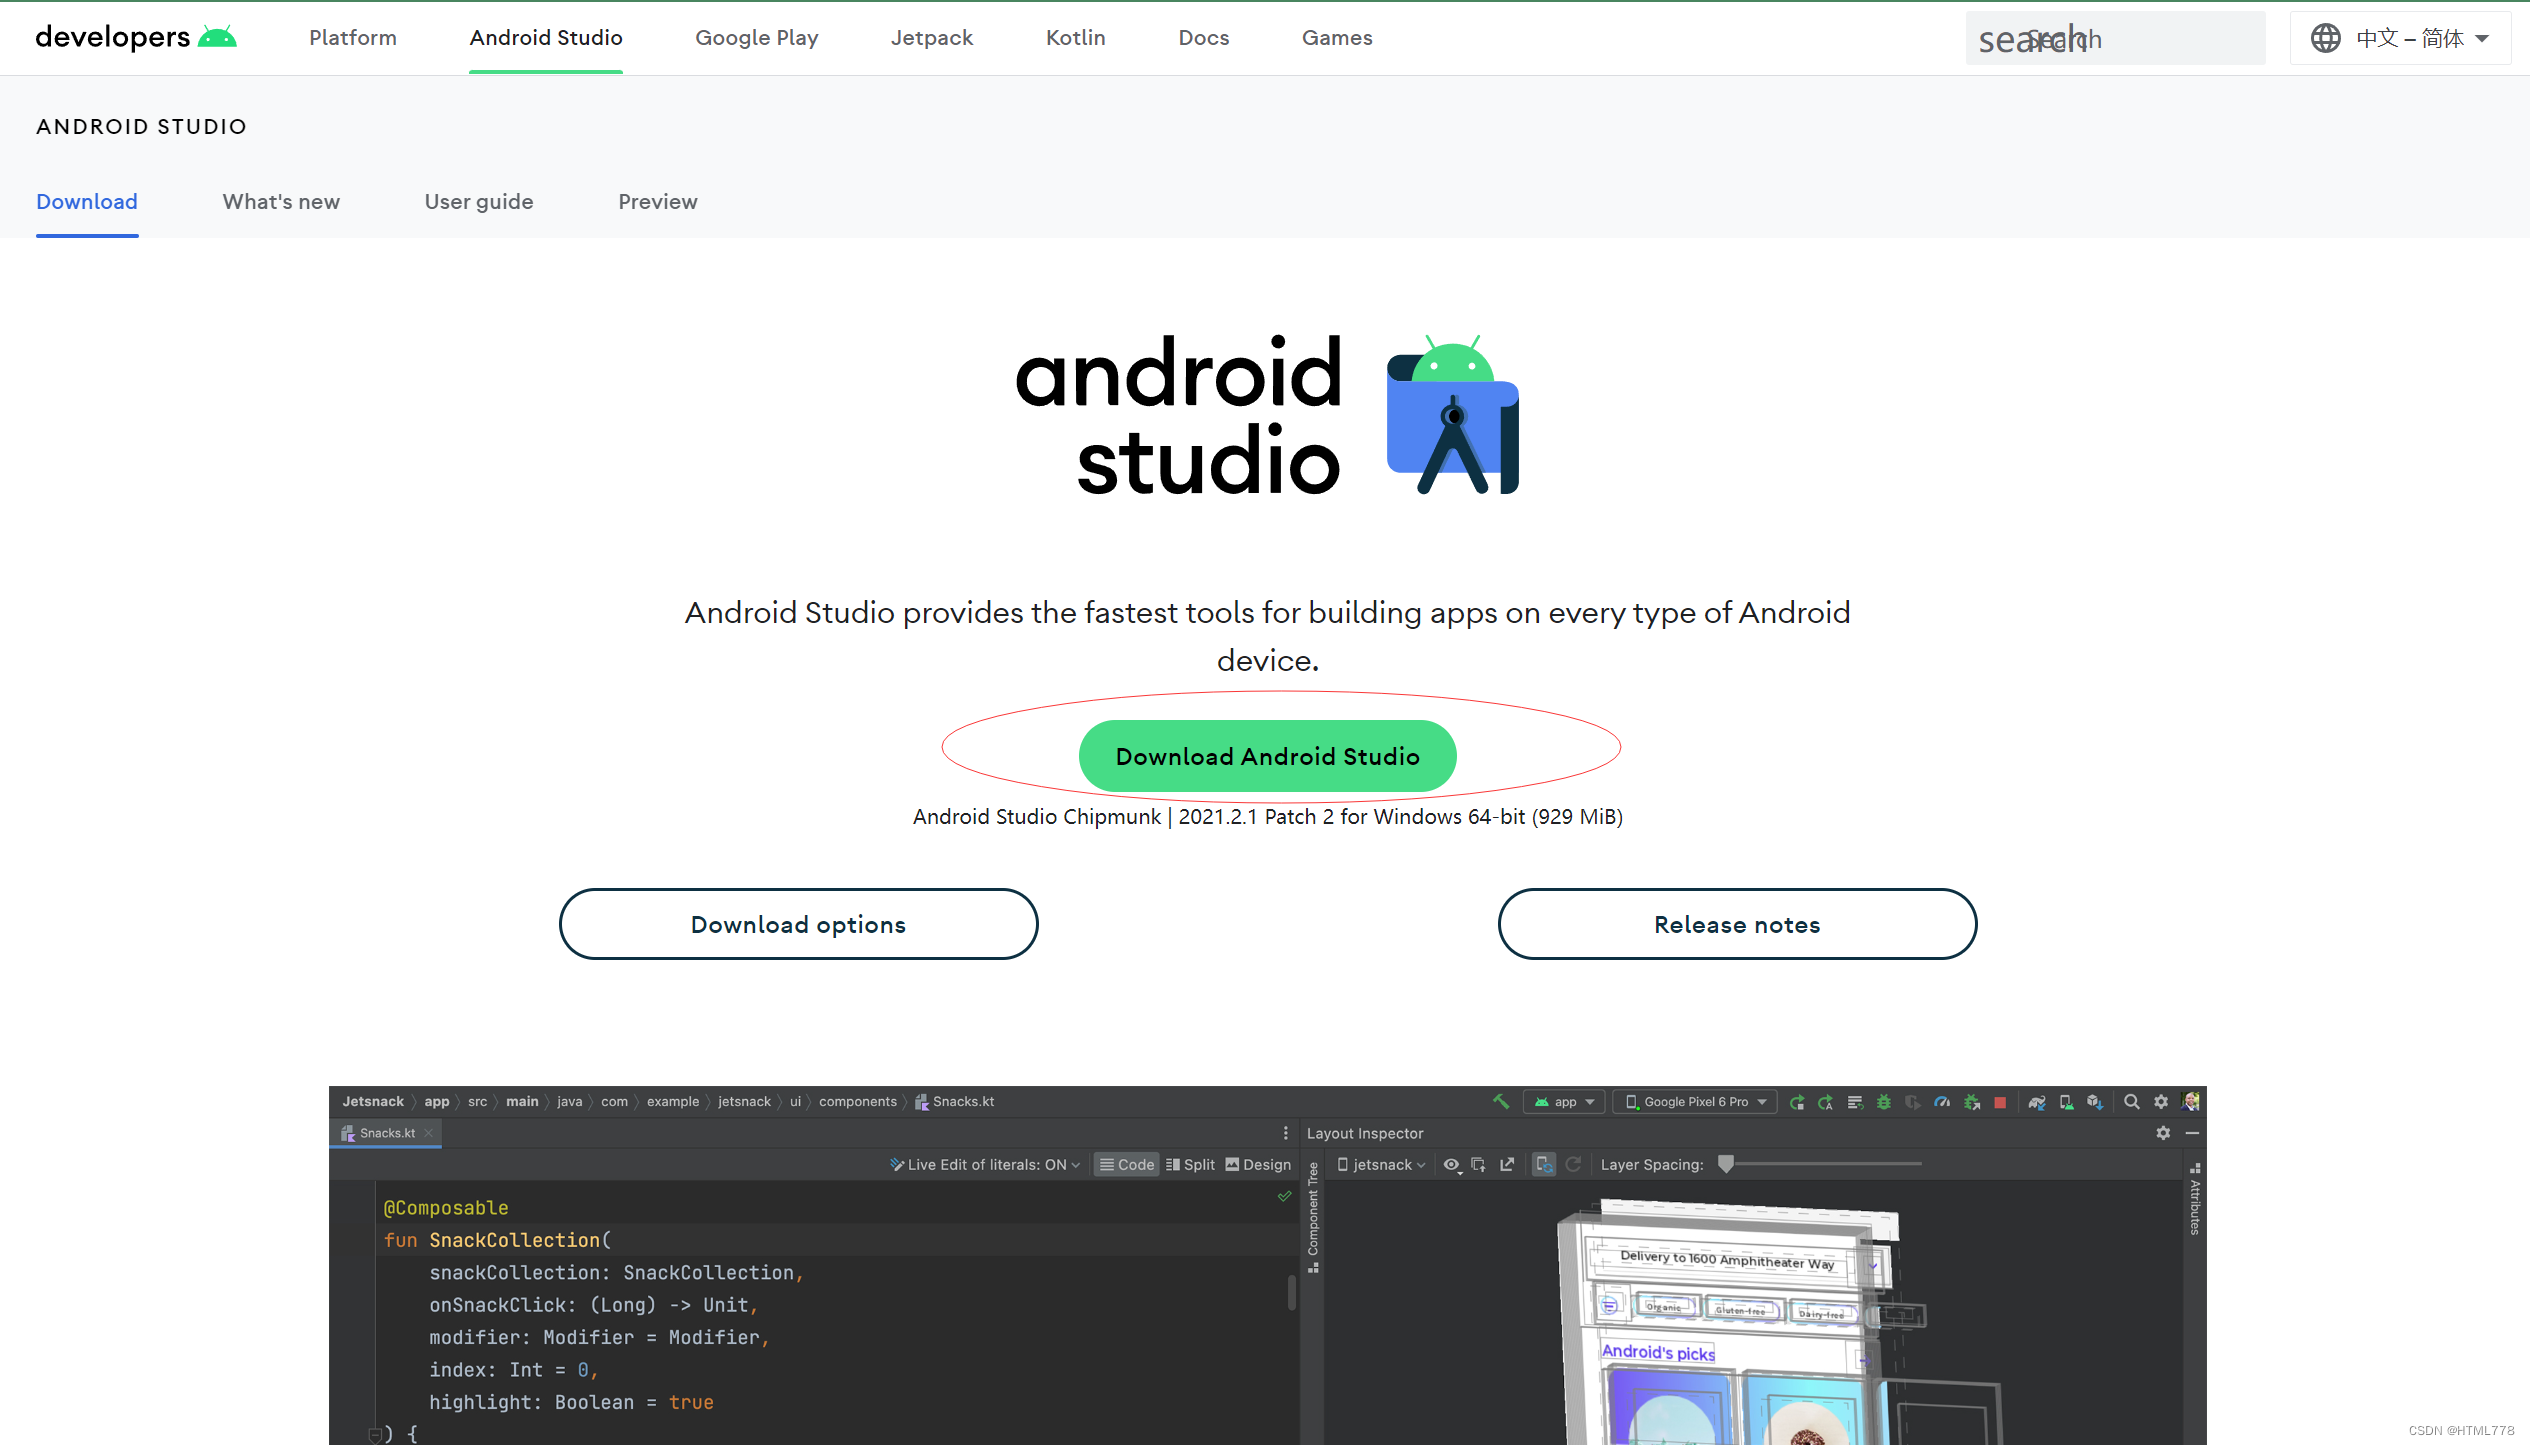Minimize the Layout Inspector panel
The image size is (2530, 1445).
pyautogui.click(x=2192, y=1133)
